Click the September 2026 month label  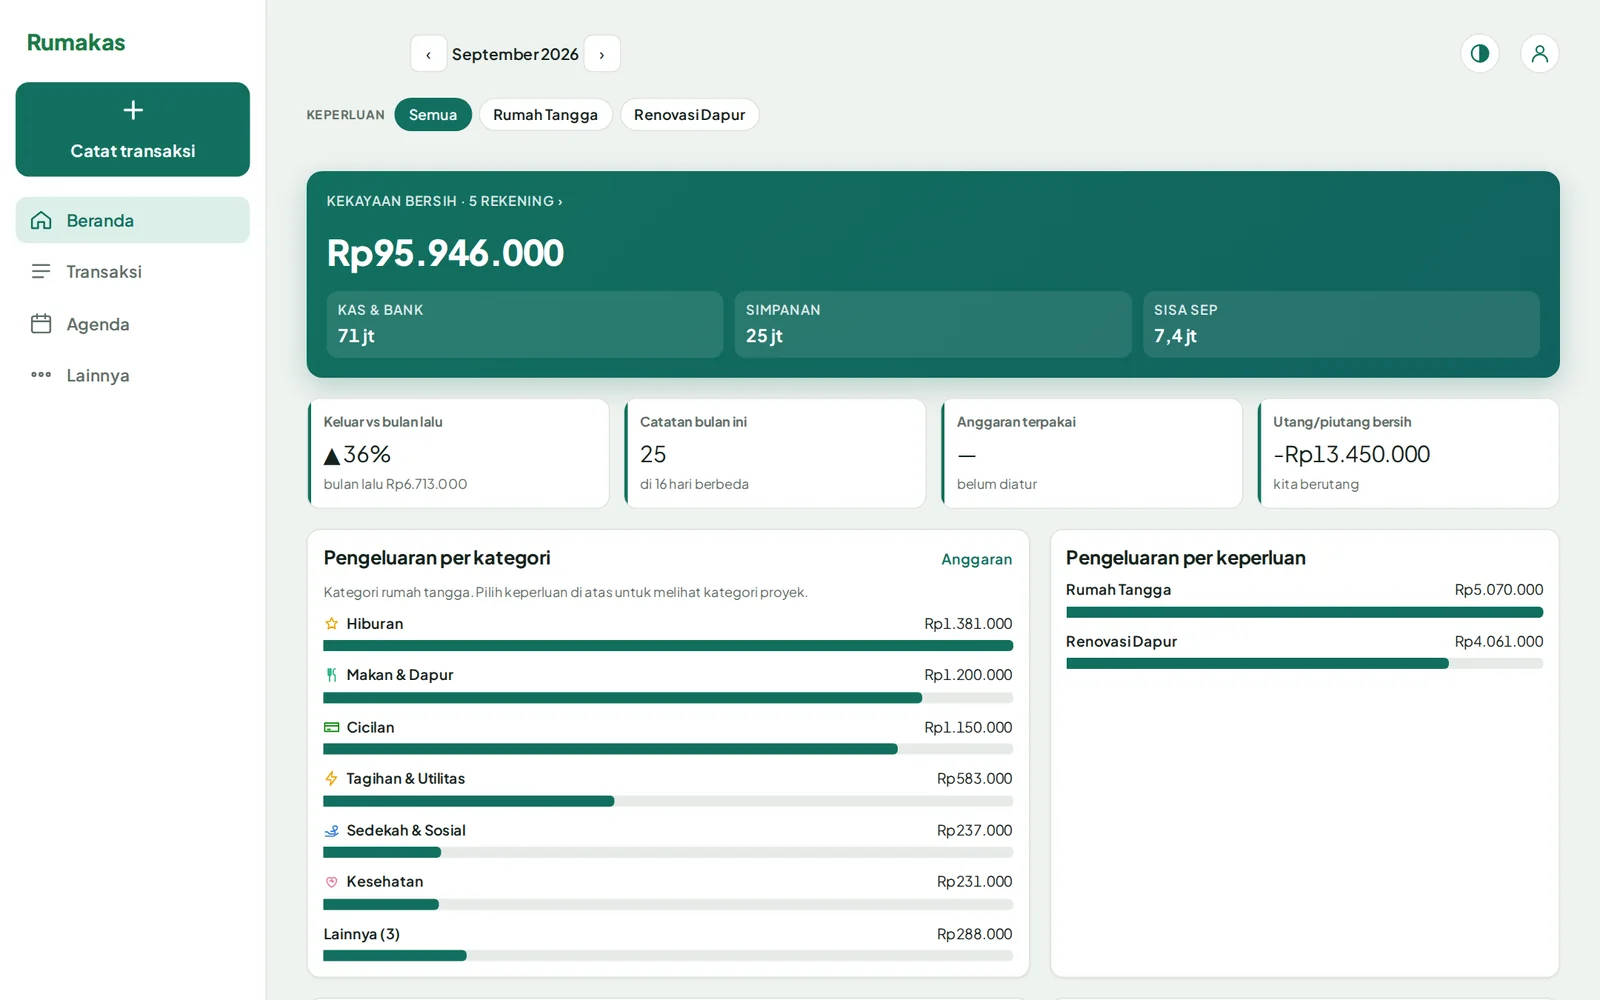click(515, 54)
